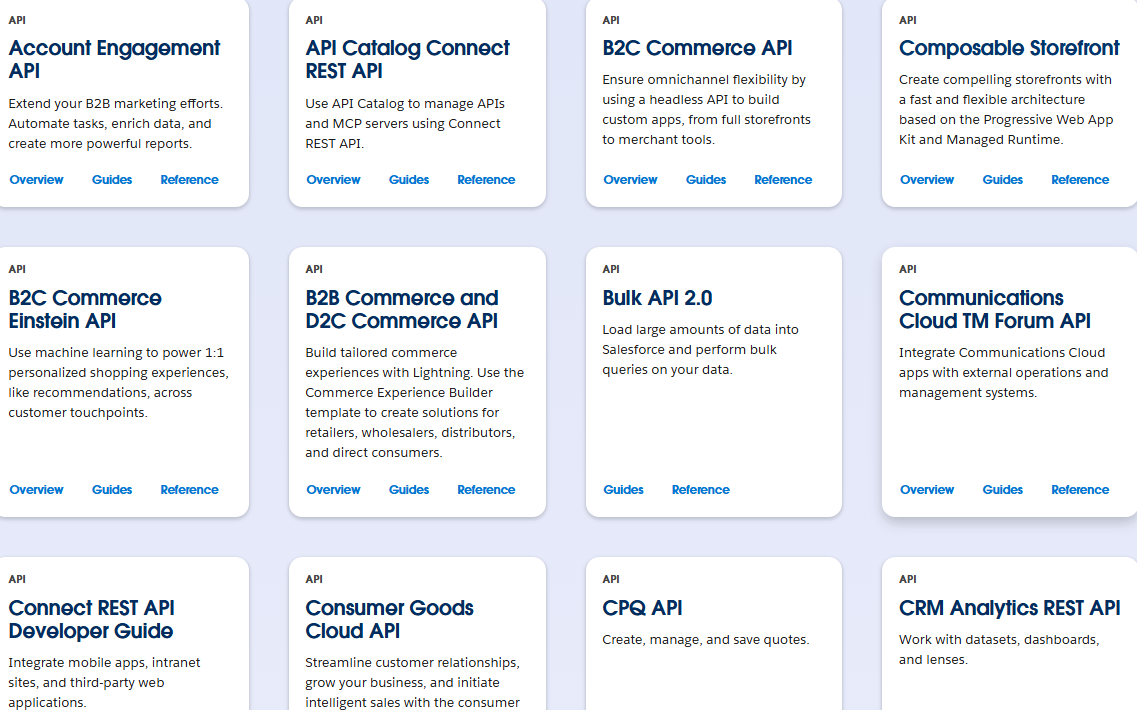
Task: Click 'Build tailored commerce experiences' description
Action: (415, 403)
